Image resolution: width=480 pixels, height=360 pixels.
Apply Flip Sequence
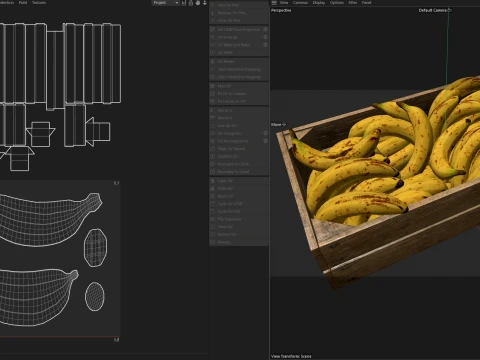pyautogui.click(x=239, y=219)
